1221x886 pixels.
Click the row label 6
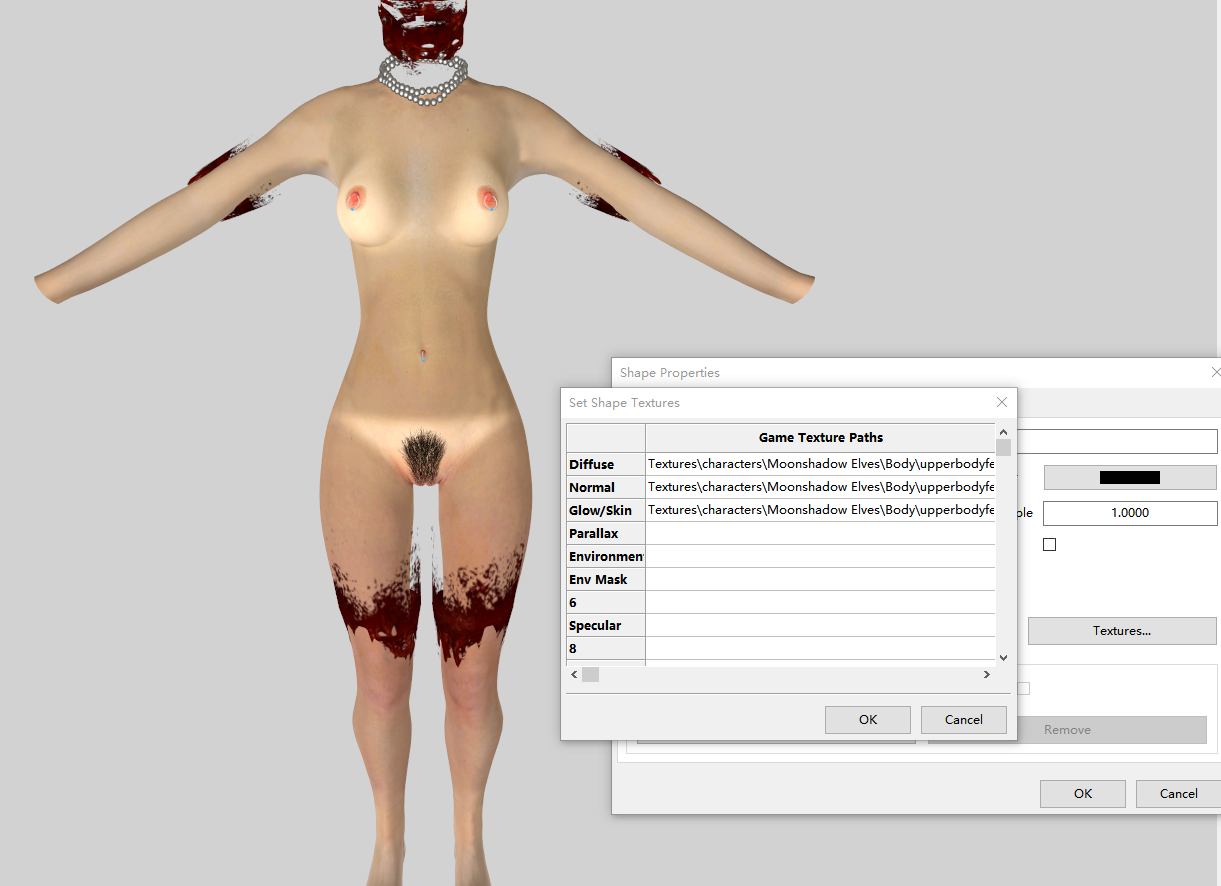point(606,602)
